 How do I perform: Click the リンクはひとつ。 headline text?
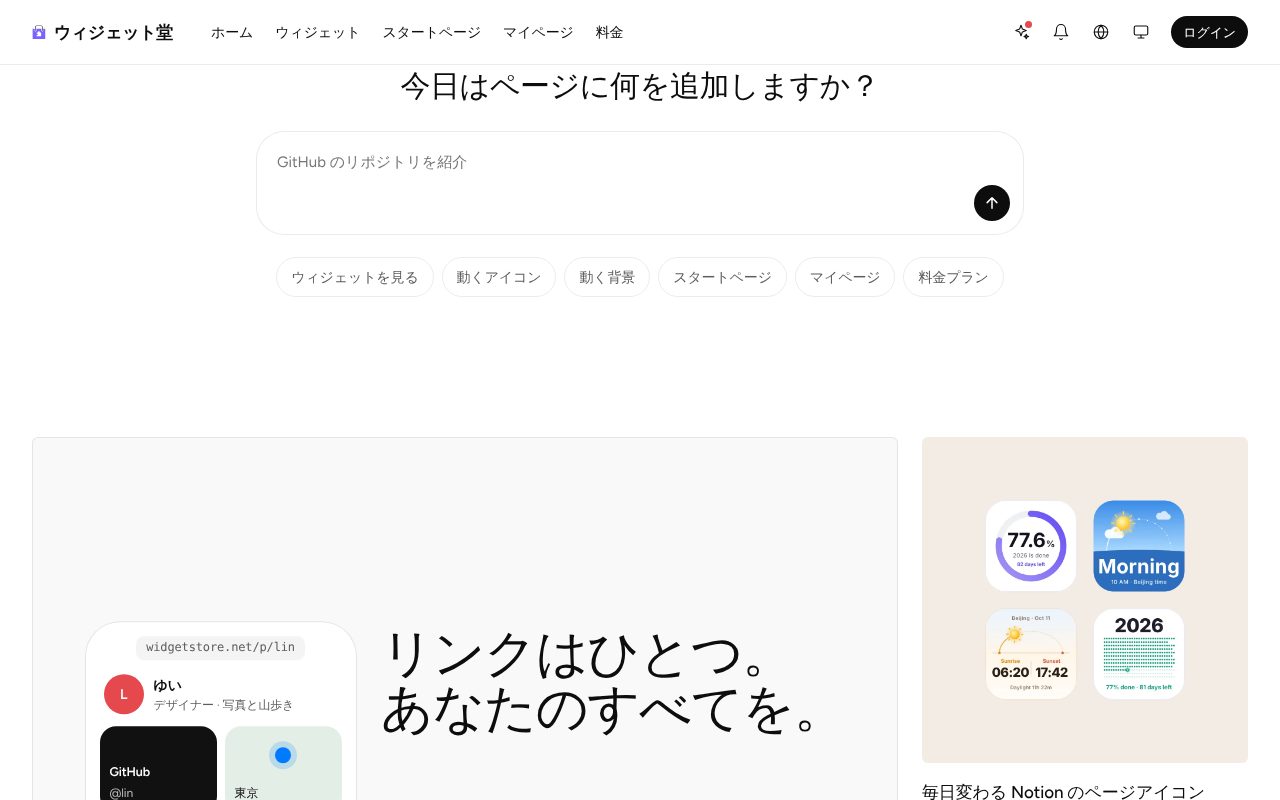click(x=581, y=655)
